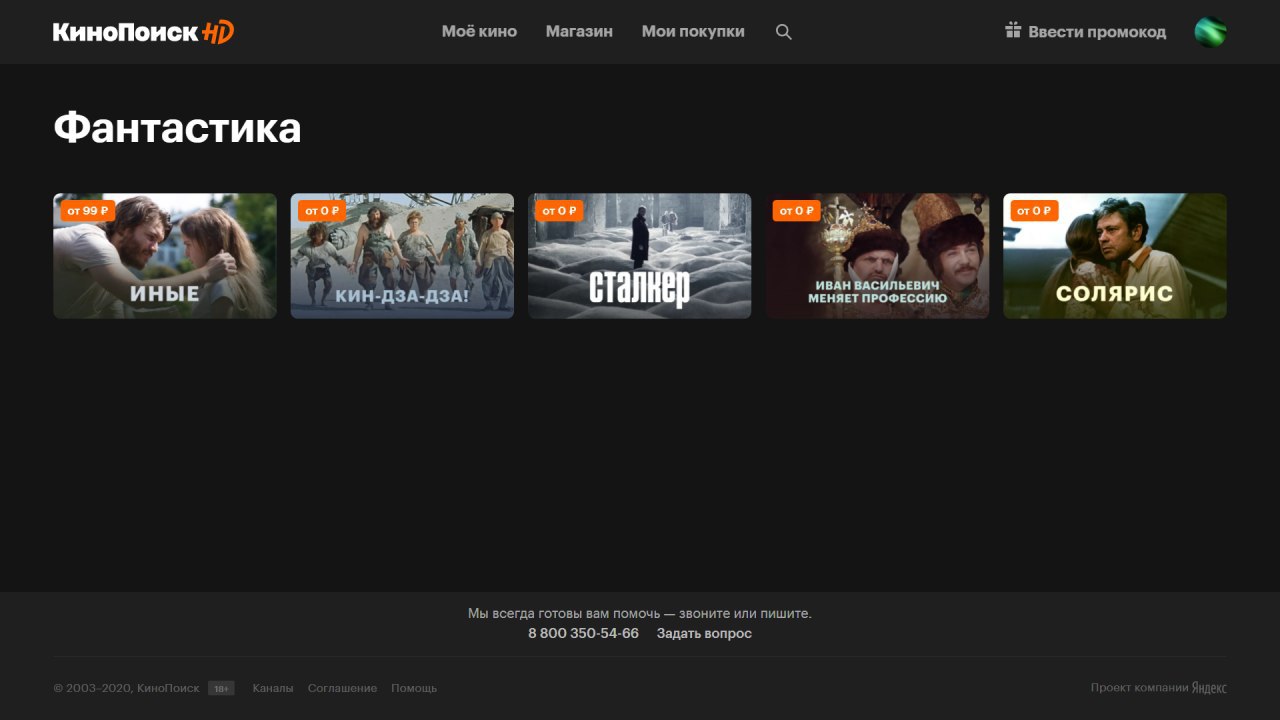Click the gift icon next to promo code
Screen dimensions: 1280x720
pyautogui.click(x=1013, y=30)
